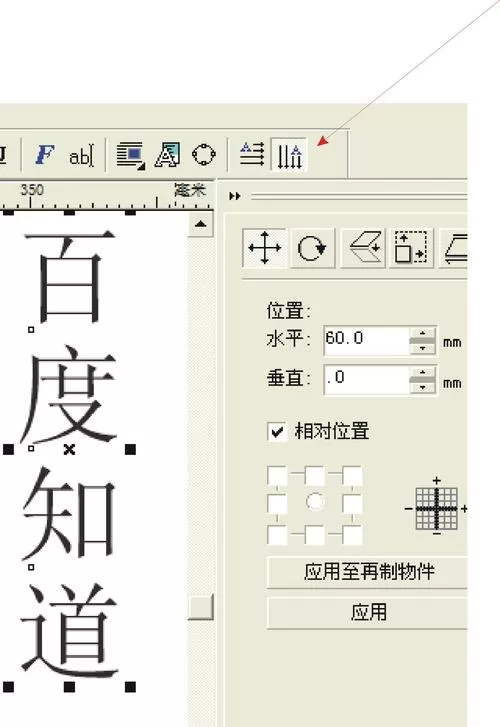Check the top-left anchor box
The width and height of the screenshot is (500, 727).
[x=277, y=475]
